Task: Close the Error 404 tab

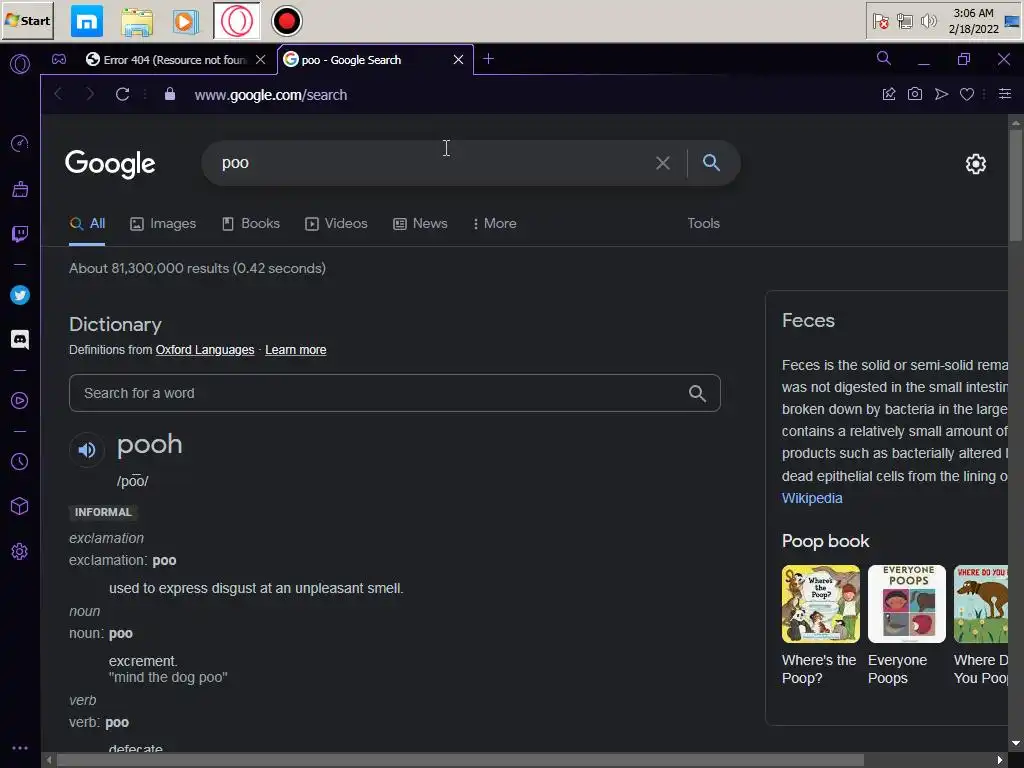Action: (261, 59)
